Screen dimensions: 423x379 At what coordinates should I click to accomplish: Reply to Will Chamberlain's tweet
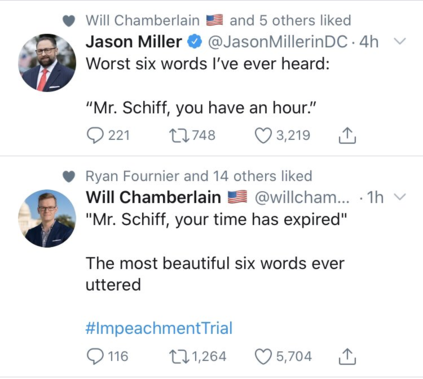pyautogui.click(x=95, y=356)
